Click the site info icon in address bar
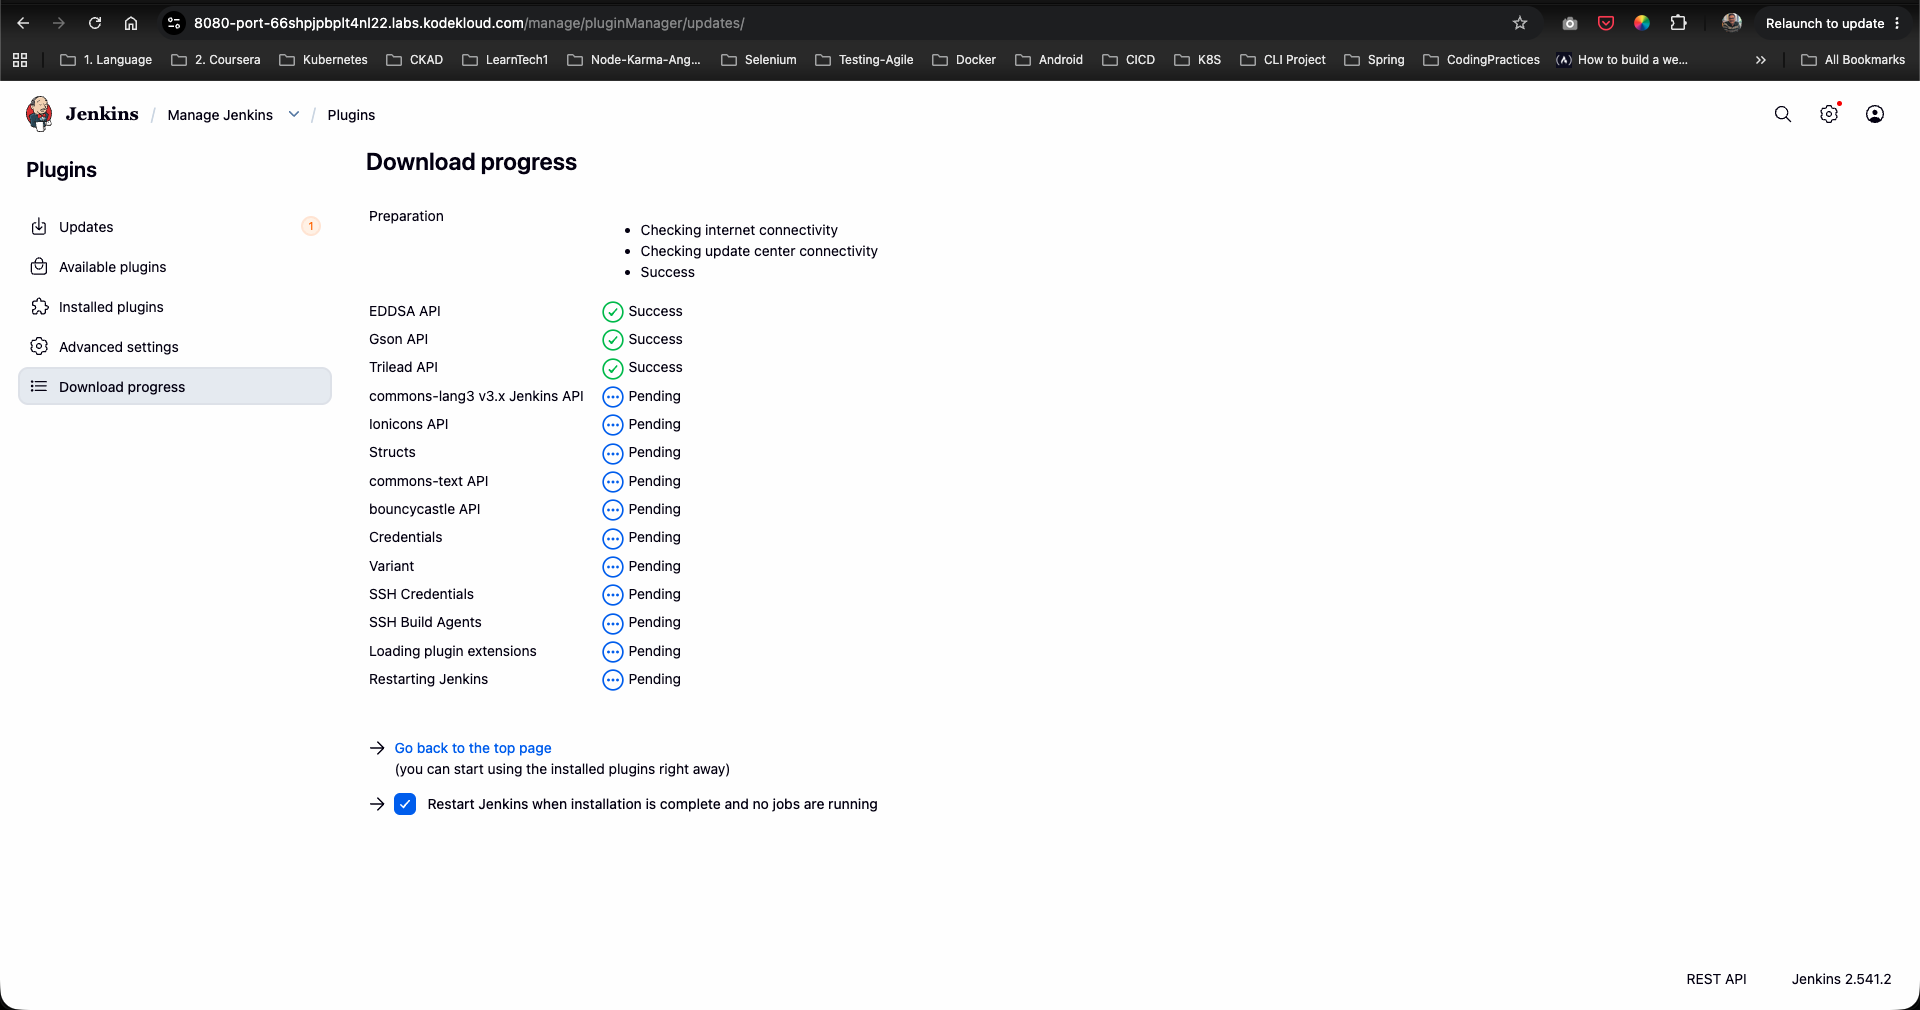This screenshot has width=1920, height=1010. tap(174, 23)
